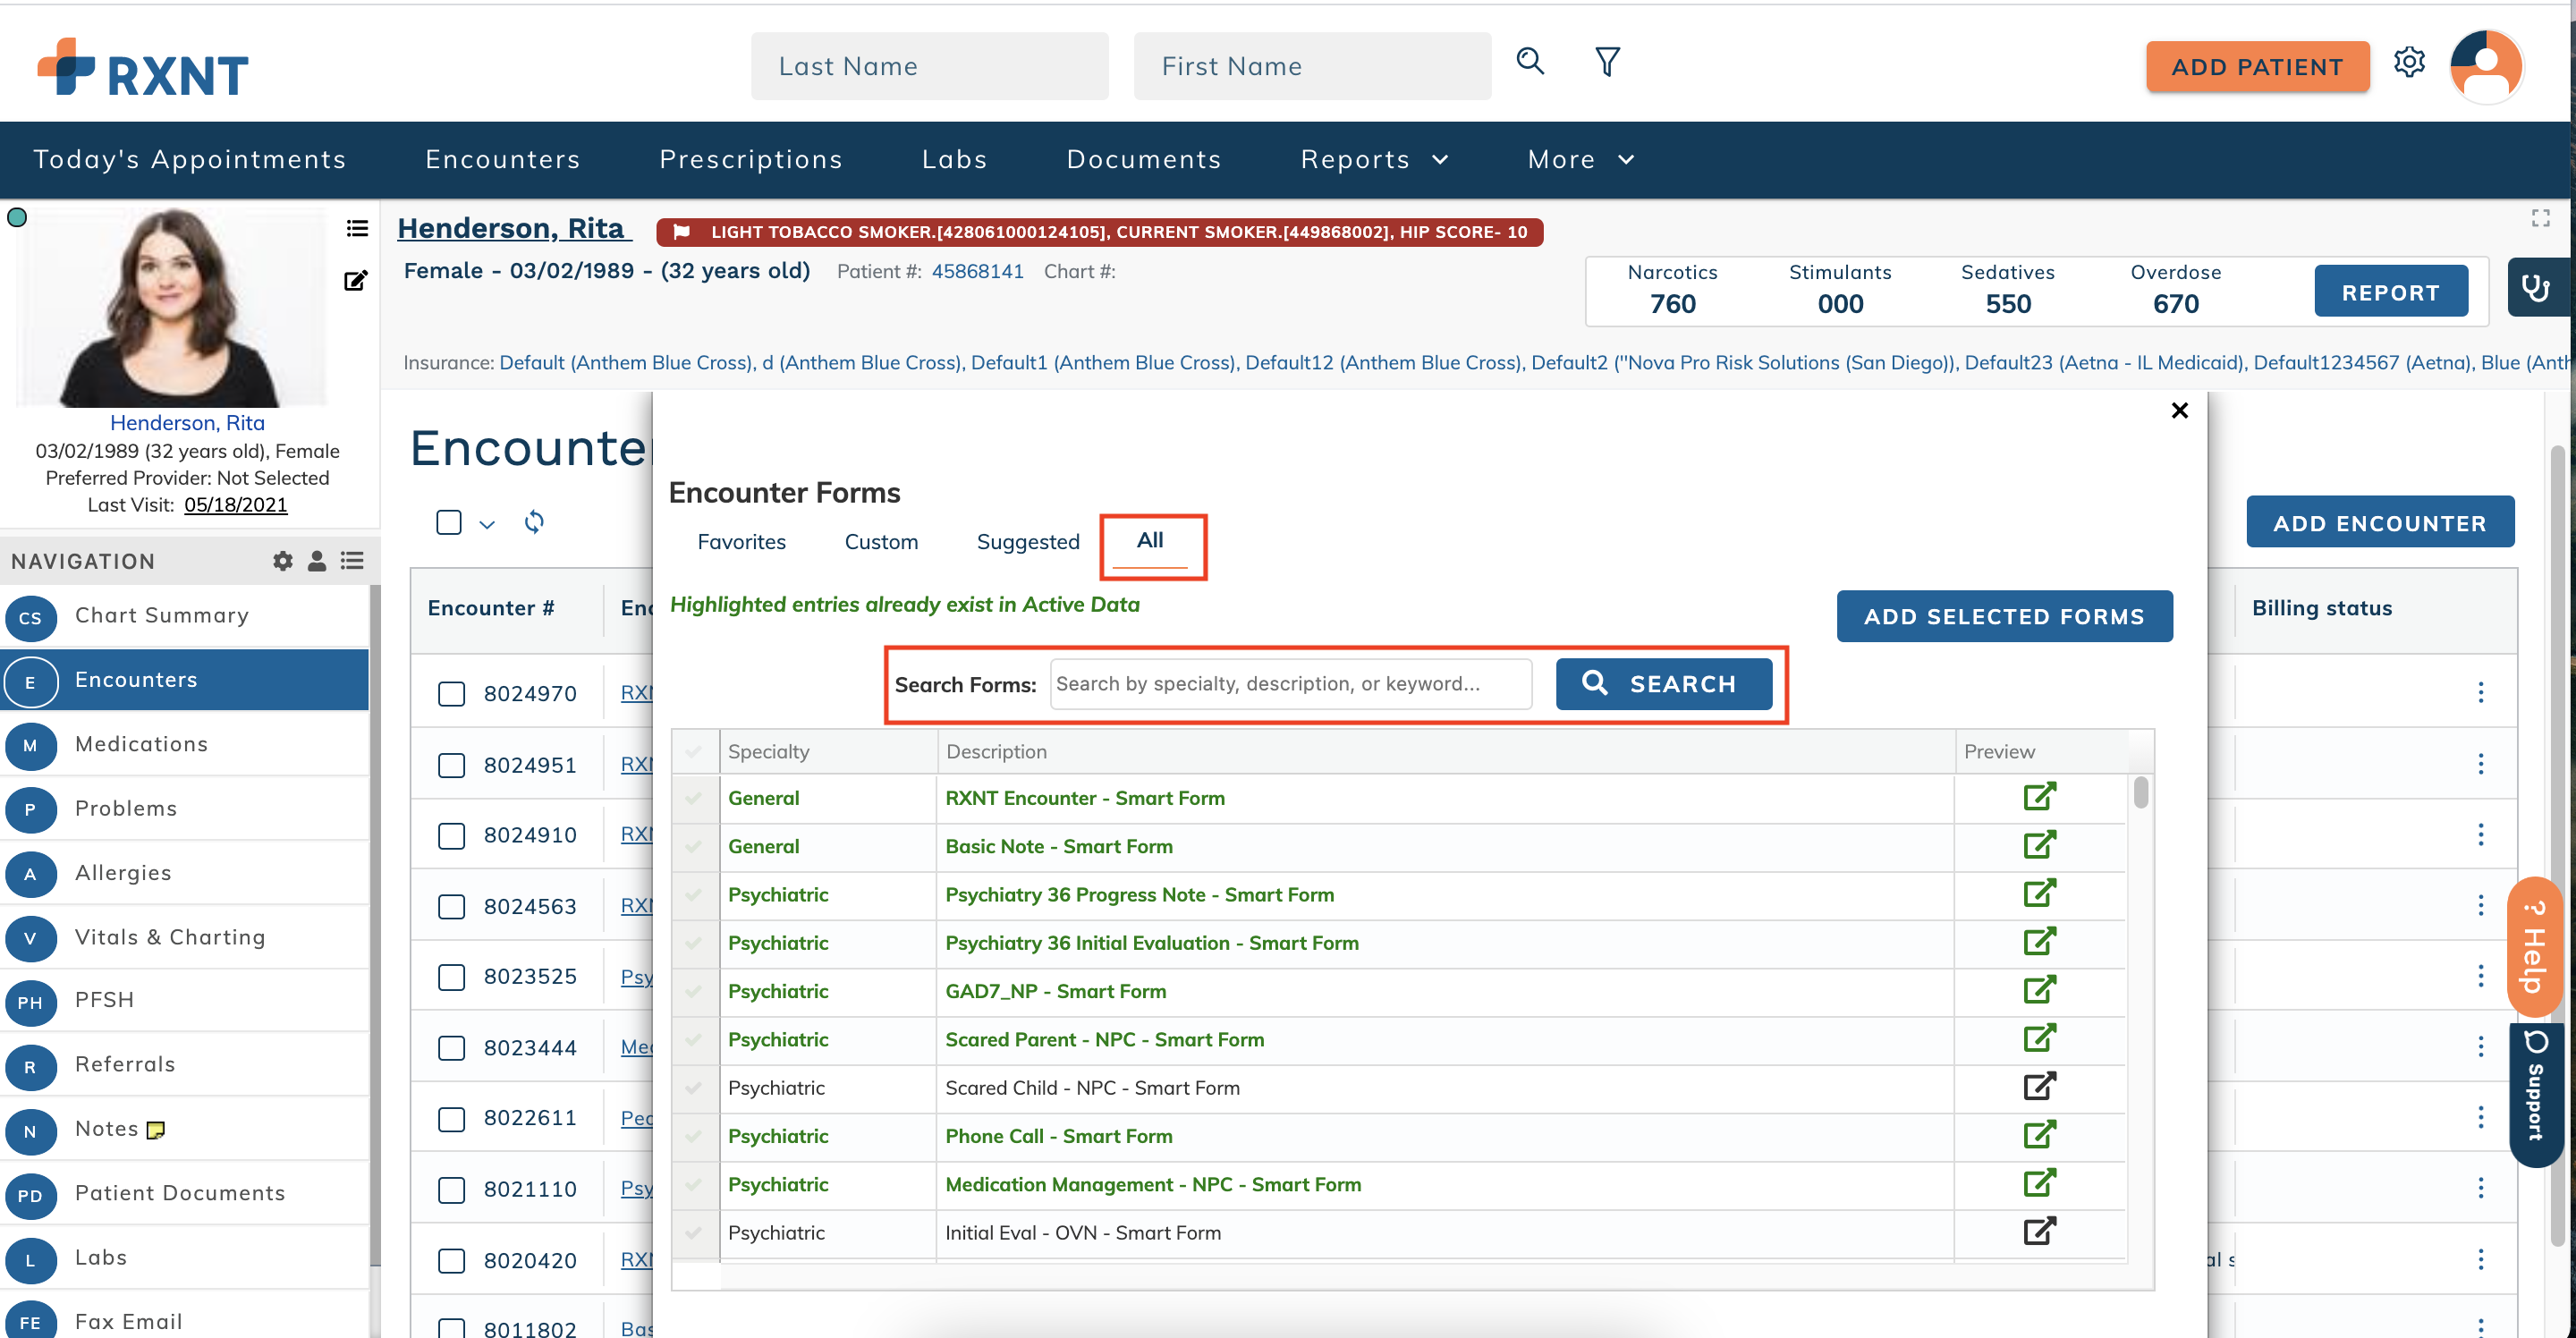Expand the More navigation menu

[1580, 159]
